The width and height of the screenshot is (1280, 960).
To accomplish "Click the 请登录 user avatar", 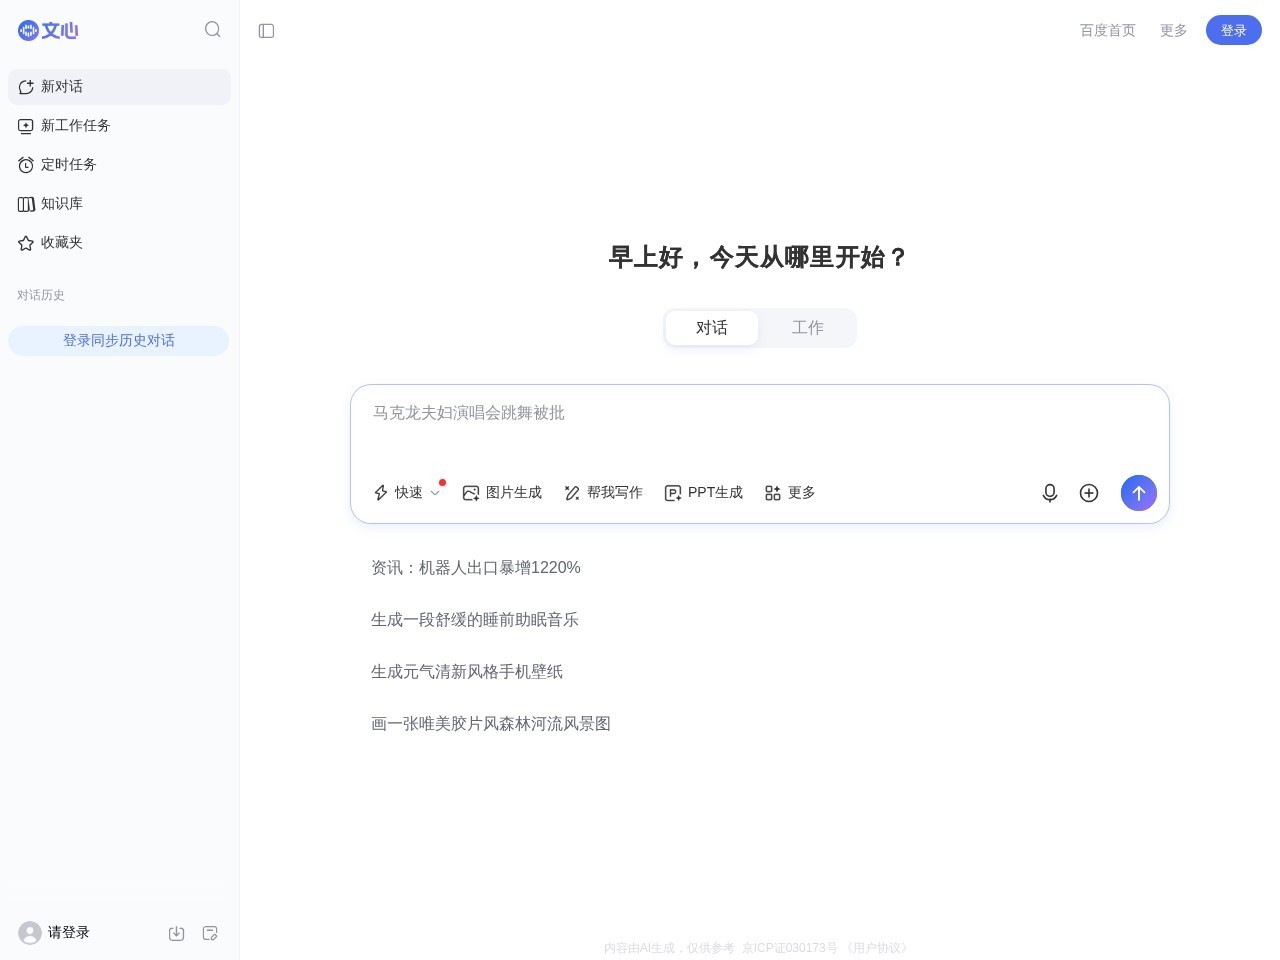I will click(x=30, y=933).
